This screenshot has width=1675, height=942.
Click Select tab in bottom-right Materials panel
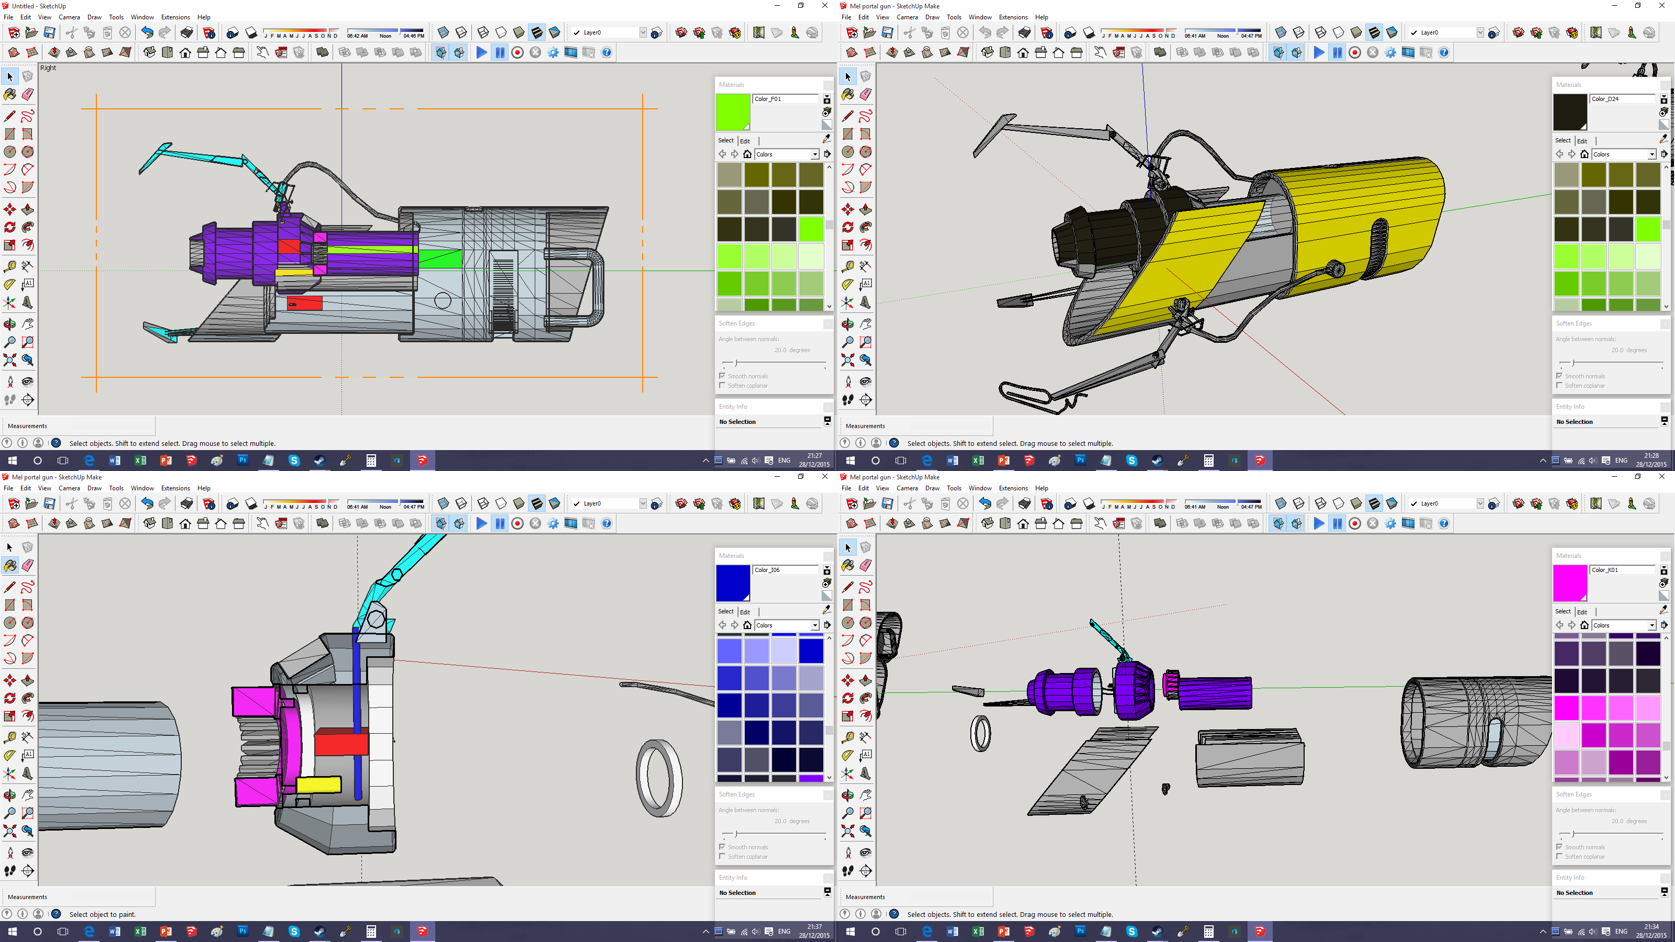[x=1563, y=611]
